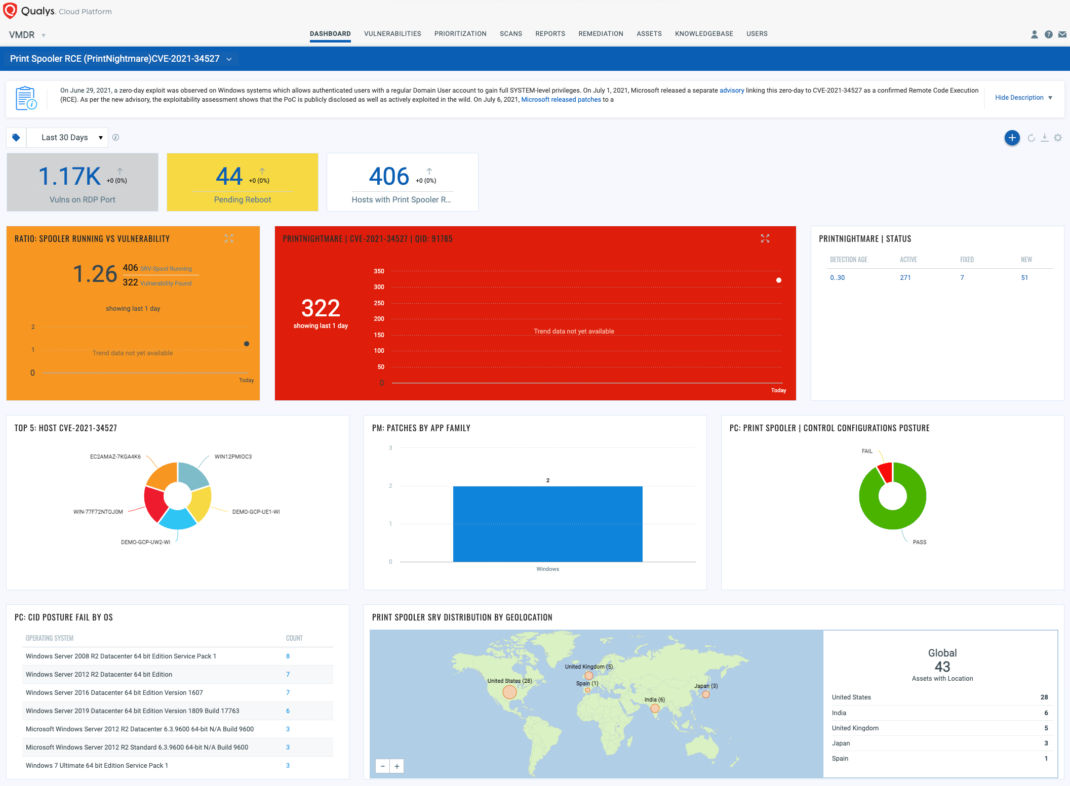Click the Japan map bubble
Image resolution: width=1070 pixels, height=786 pixels.
pos(706,694)
